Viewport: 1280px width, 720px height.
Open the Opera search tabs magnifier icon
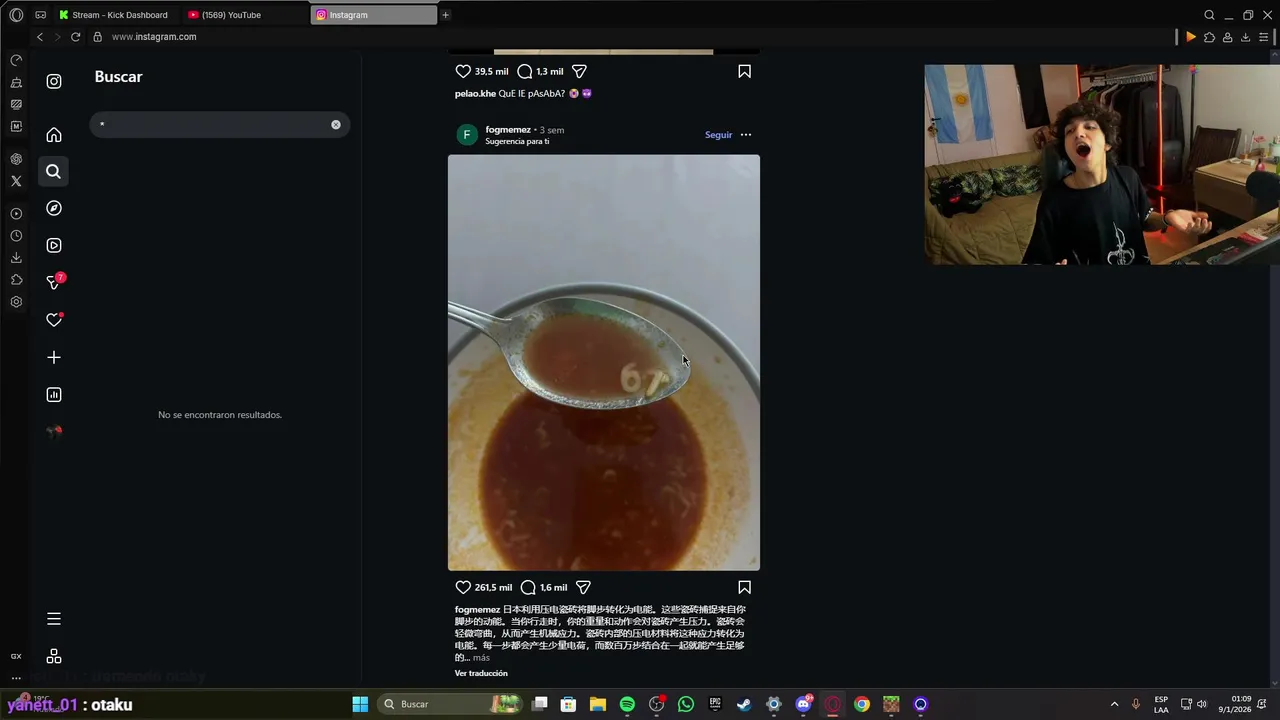1209,15
